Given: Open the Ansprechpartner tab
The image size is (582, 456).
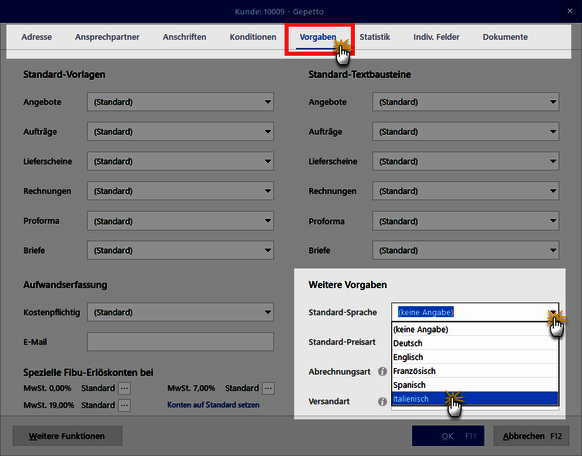Looking at the screenshot, I should pyautogui.click(x=107, y=37).
